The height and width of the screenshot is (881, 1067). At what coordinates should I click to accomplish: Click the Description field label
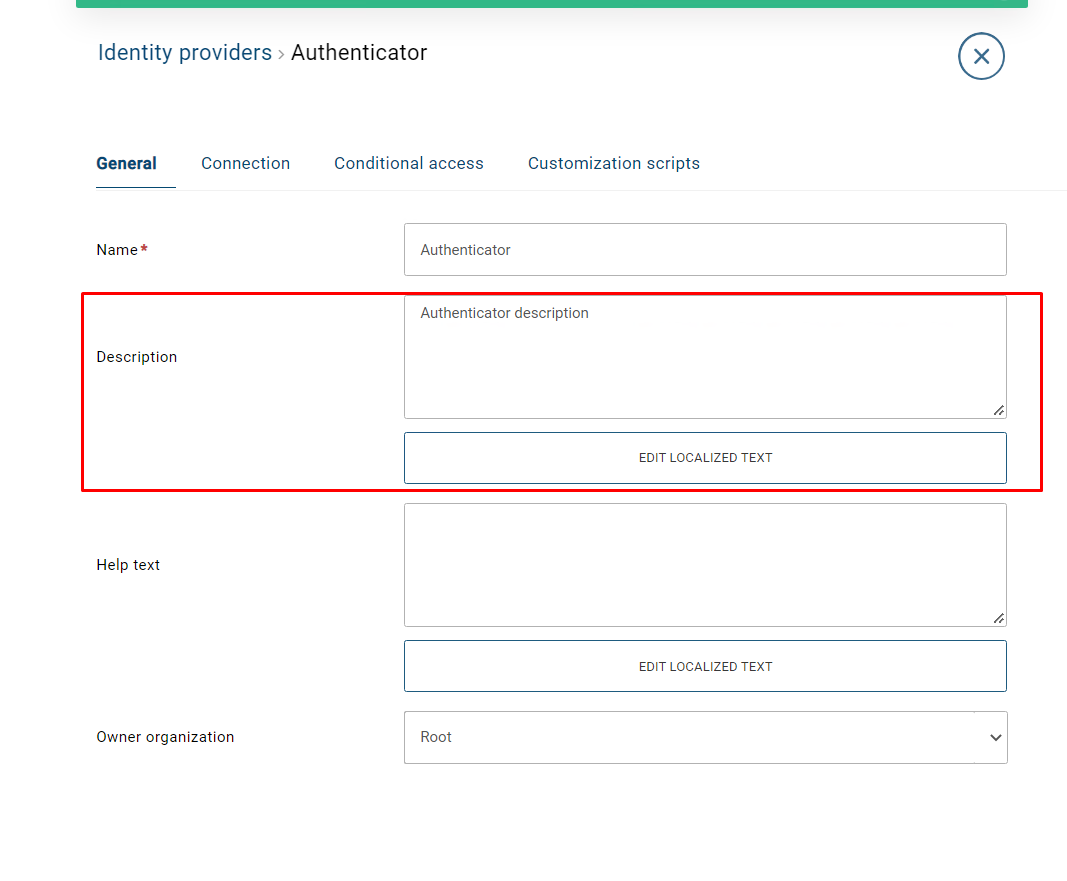pos(136,357)
